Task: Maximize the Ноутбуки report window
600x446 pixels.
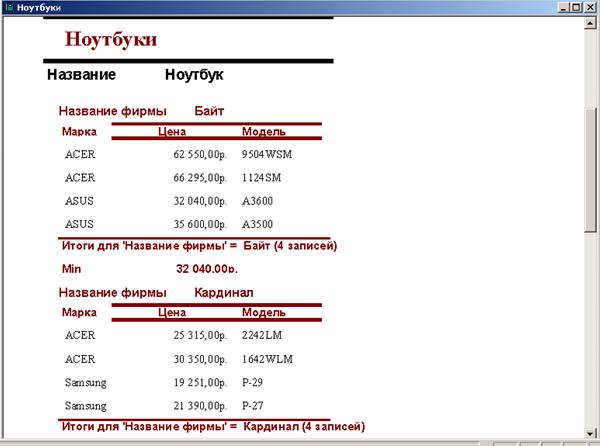Action: tap(576, 7)
